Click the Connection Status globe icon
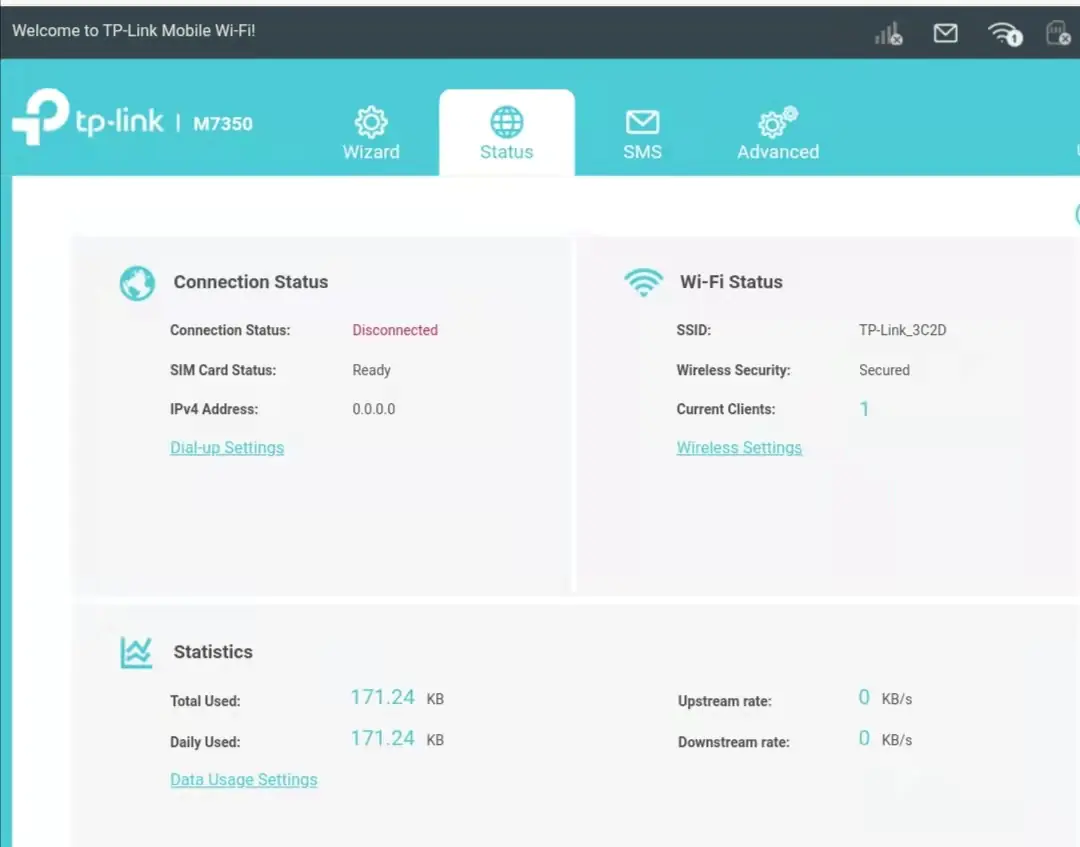 [x=137, y=283]
